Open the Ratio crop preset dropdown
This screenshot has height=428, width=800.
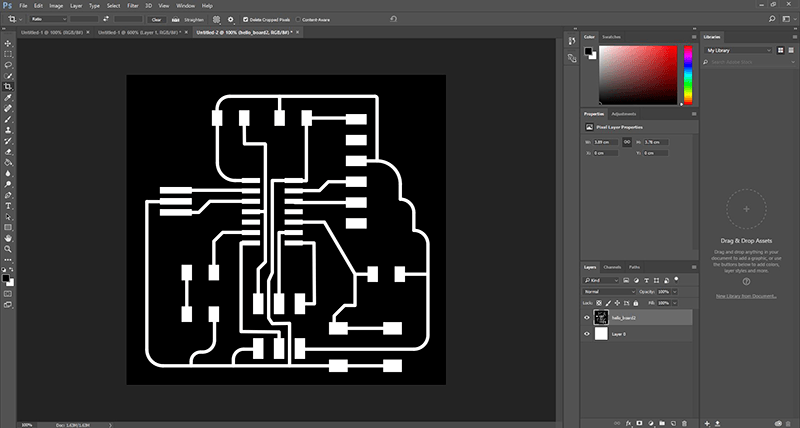47,19
